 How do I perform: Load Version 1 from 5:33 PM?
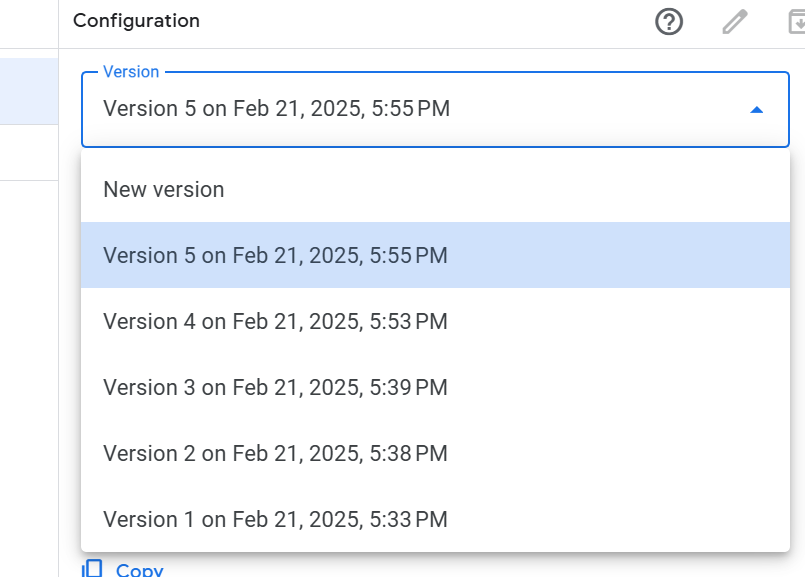point(275,519)
